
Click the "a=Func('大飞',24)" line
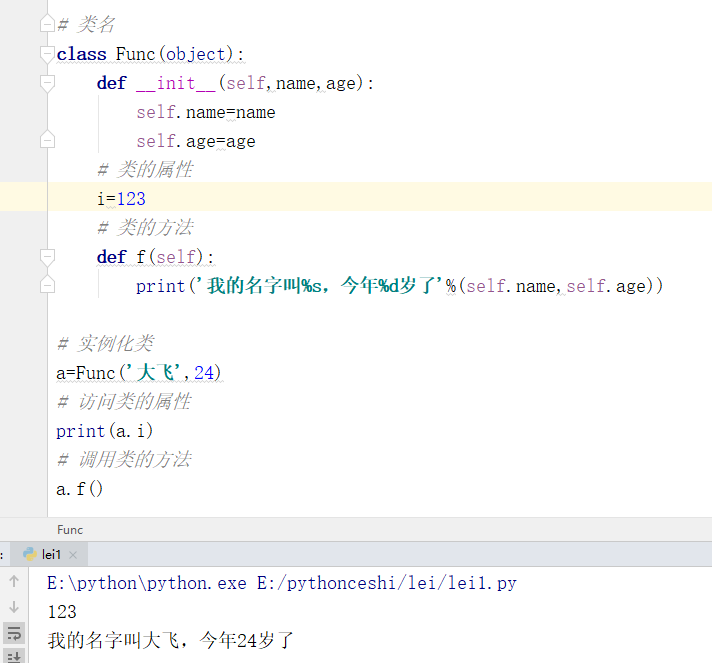click(x=139, y=373)
